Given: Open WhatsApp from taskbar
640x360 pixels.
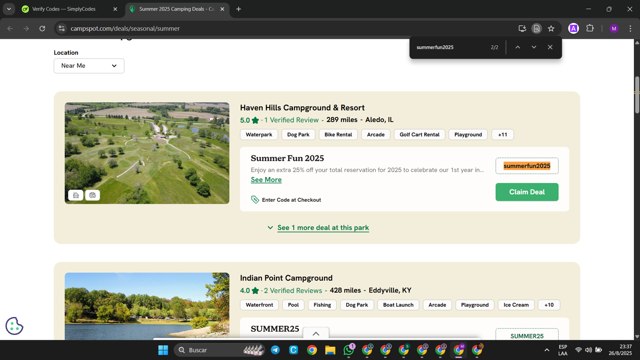Looking at the screenshot, I should (349, 350).
